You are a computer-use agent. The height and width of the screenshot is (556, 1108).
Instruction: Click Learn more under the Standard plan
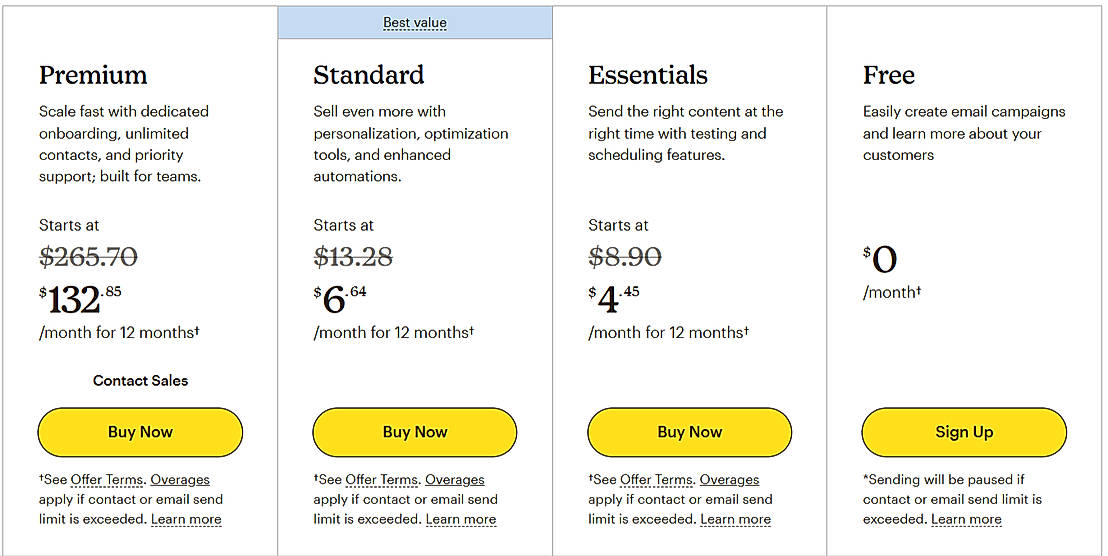461,520
